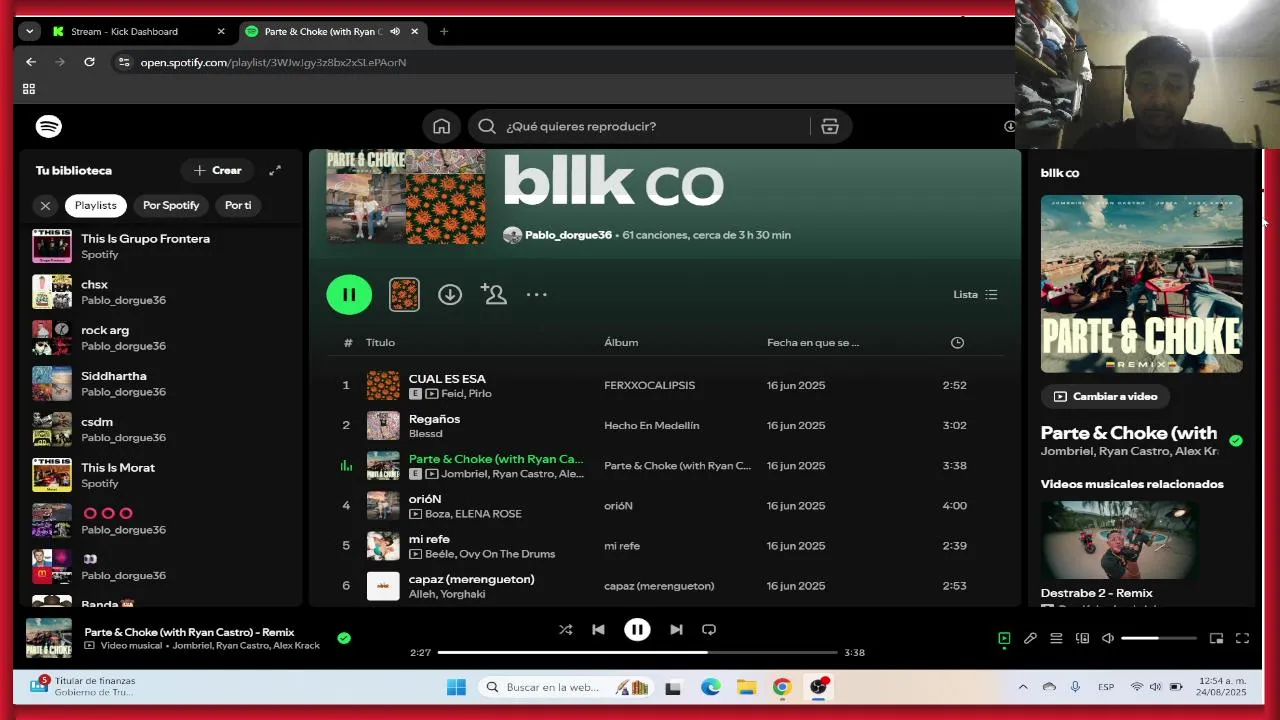Click the green saved checkmark in the player bar
The width and height of the screenshot is (1280, 720).
(x=344, y=638)
